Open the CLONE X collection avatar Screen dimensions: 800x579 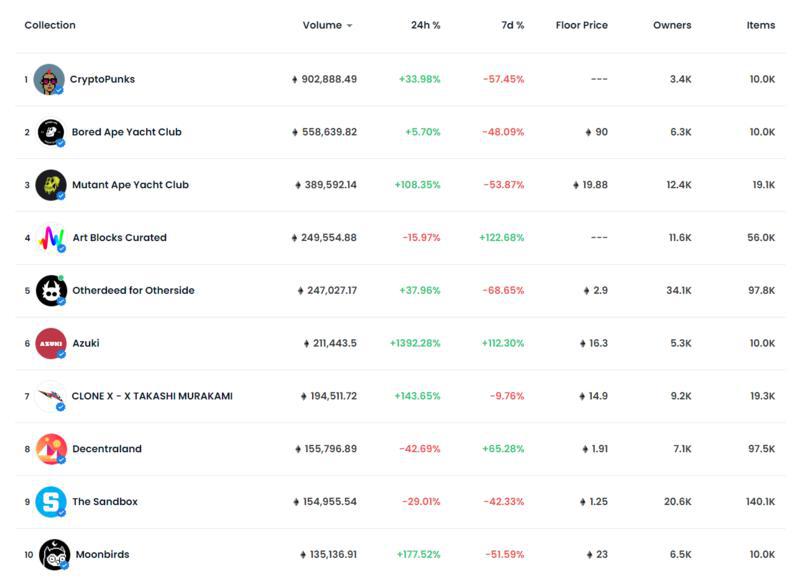(51, 396)
